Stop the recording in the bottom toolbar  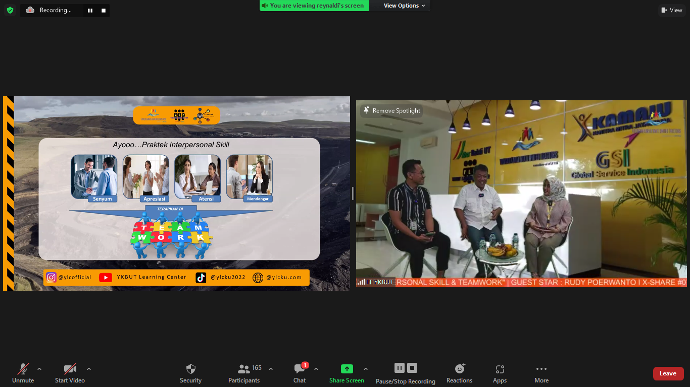click(412, 368)
